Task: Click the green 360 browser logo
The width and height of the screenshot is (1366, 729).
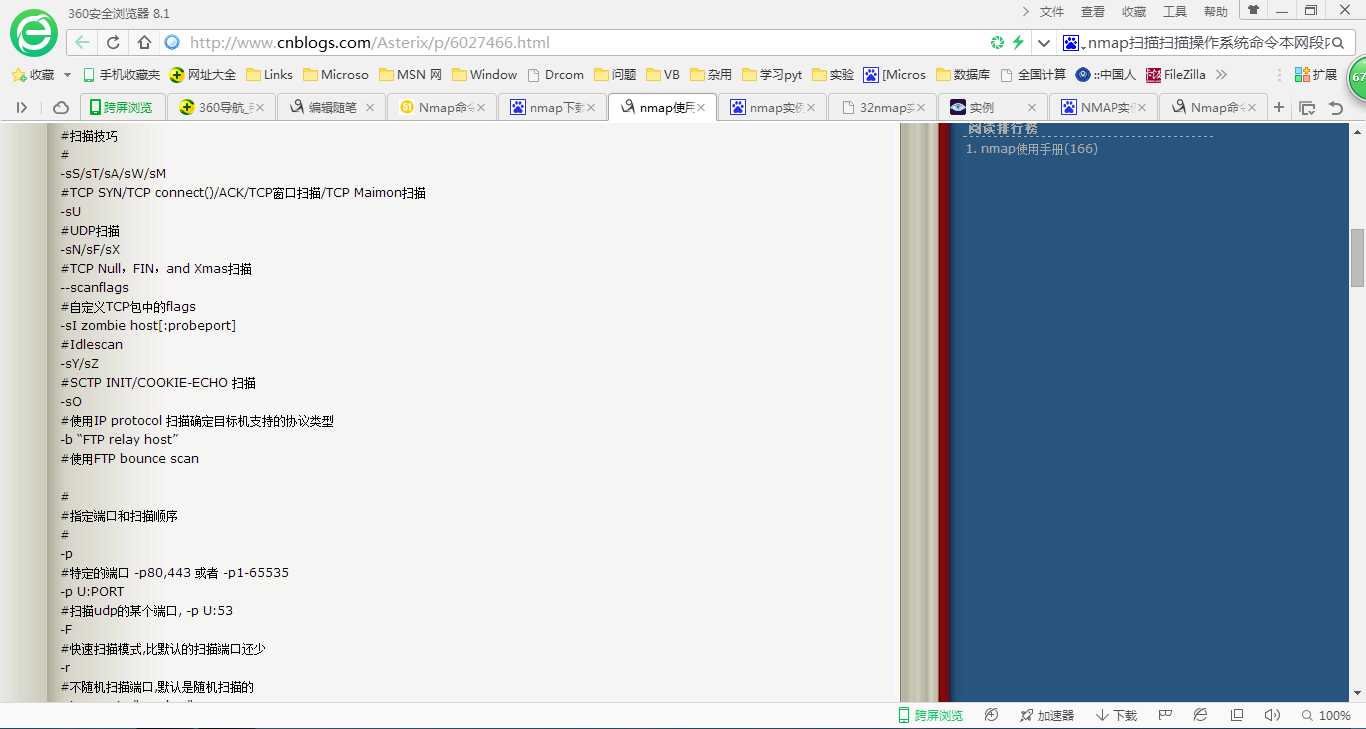Action: tap(34, 33)
